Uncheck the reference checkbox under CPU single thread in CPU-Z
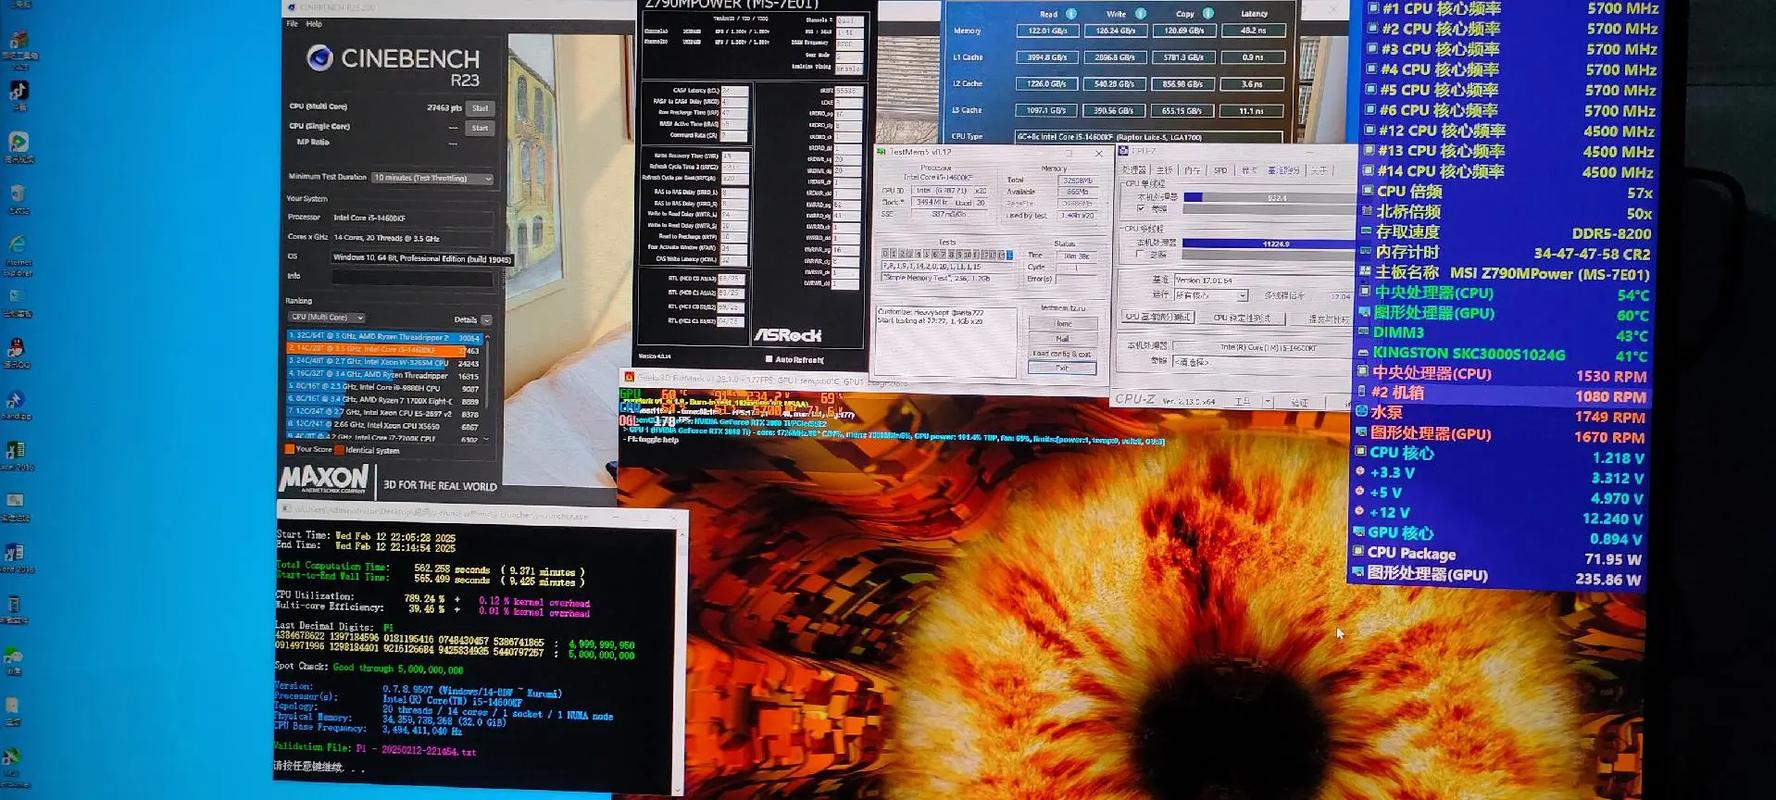 click(1141, 209)
